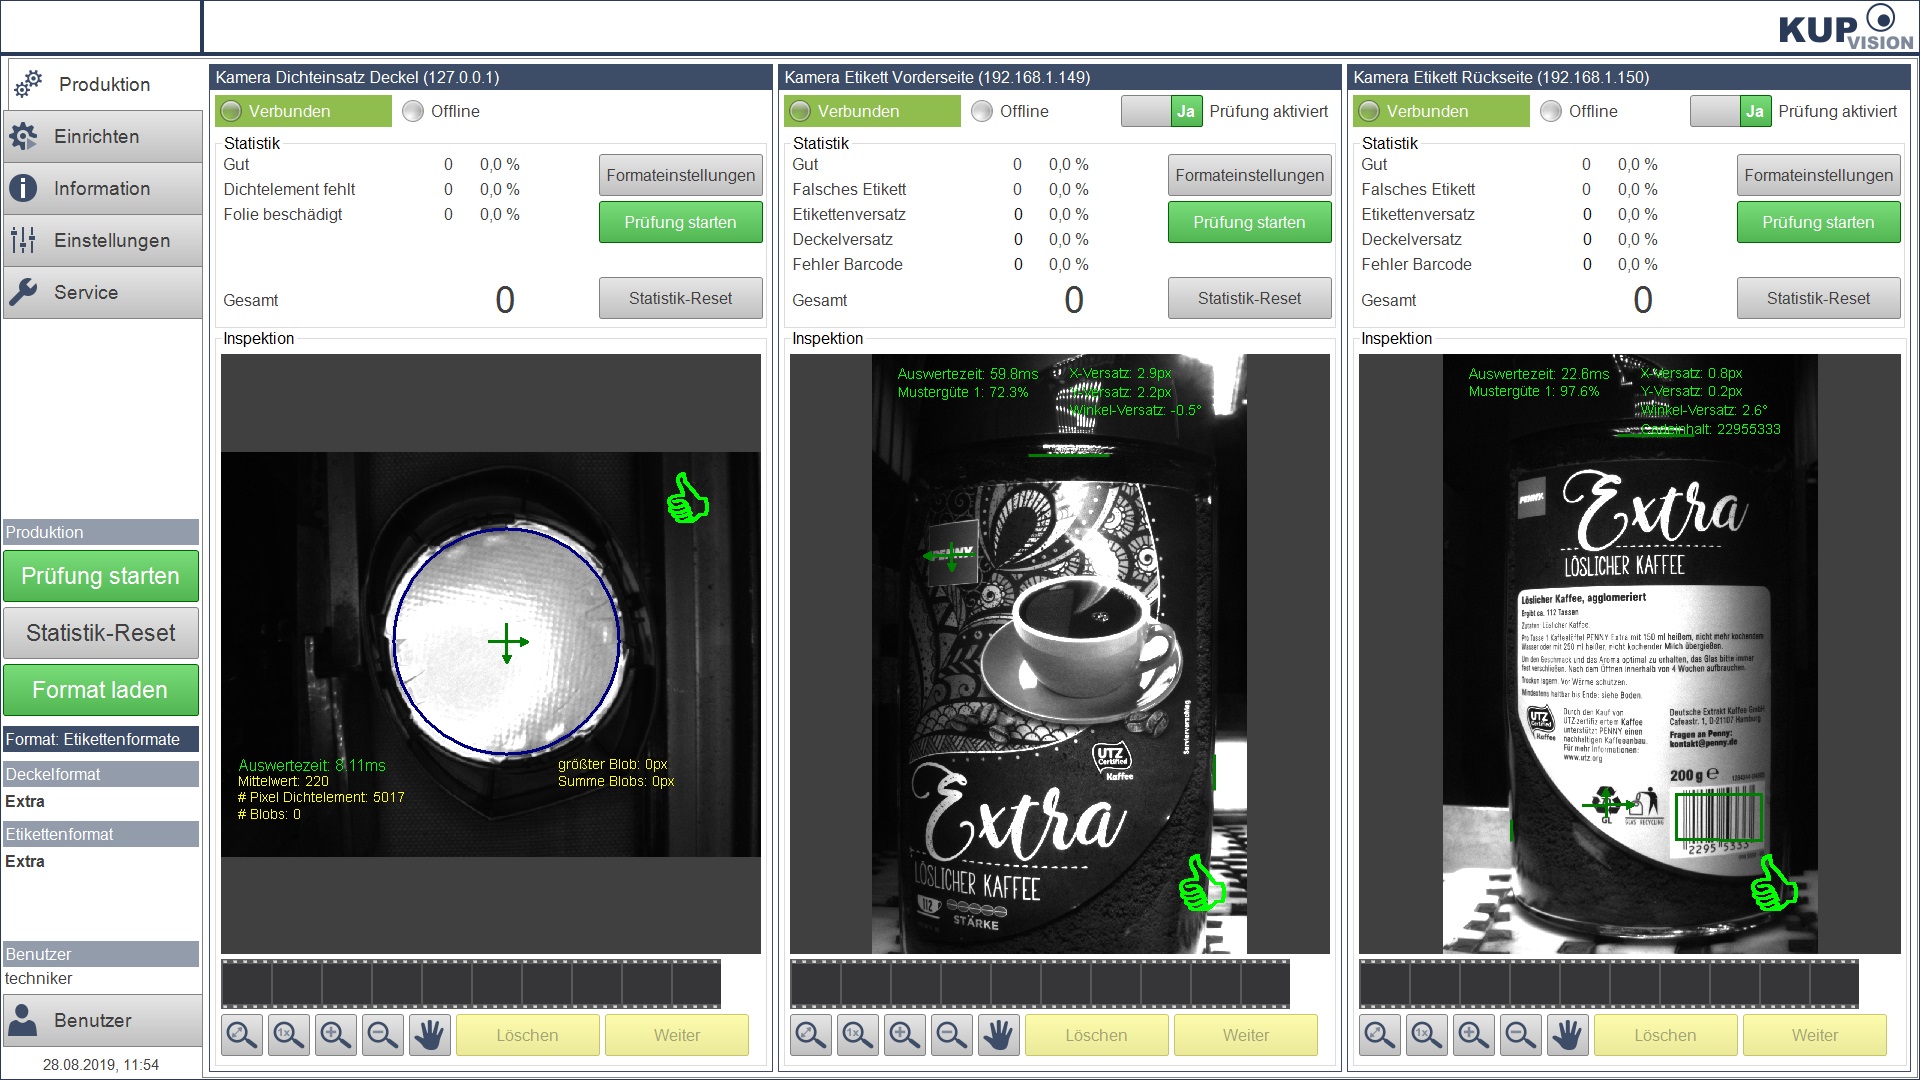Click the Dichteinsatz Deckel inspection image

point(491,654)
